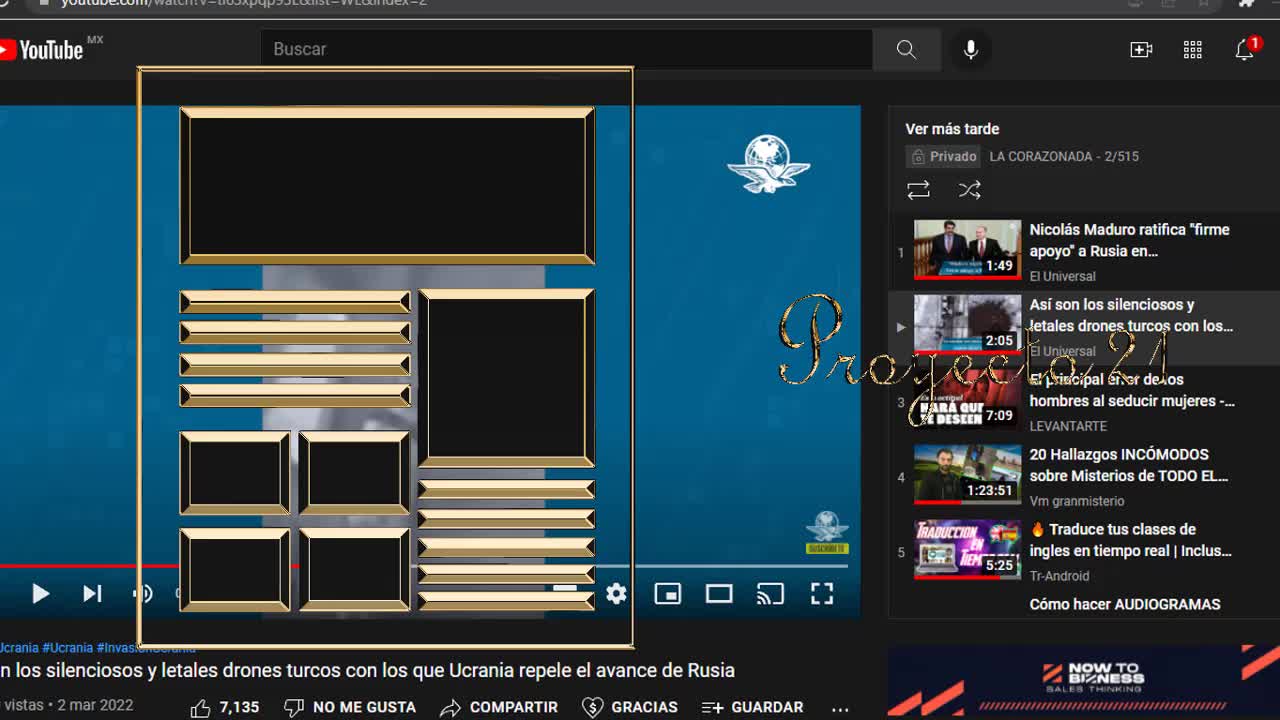Click the Buscar search field
The height and width of the screenshot is (720, 1280).
point(567,49)
